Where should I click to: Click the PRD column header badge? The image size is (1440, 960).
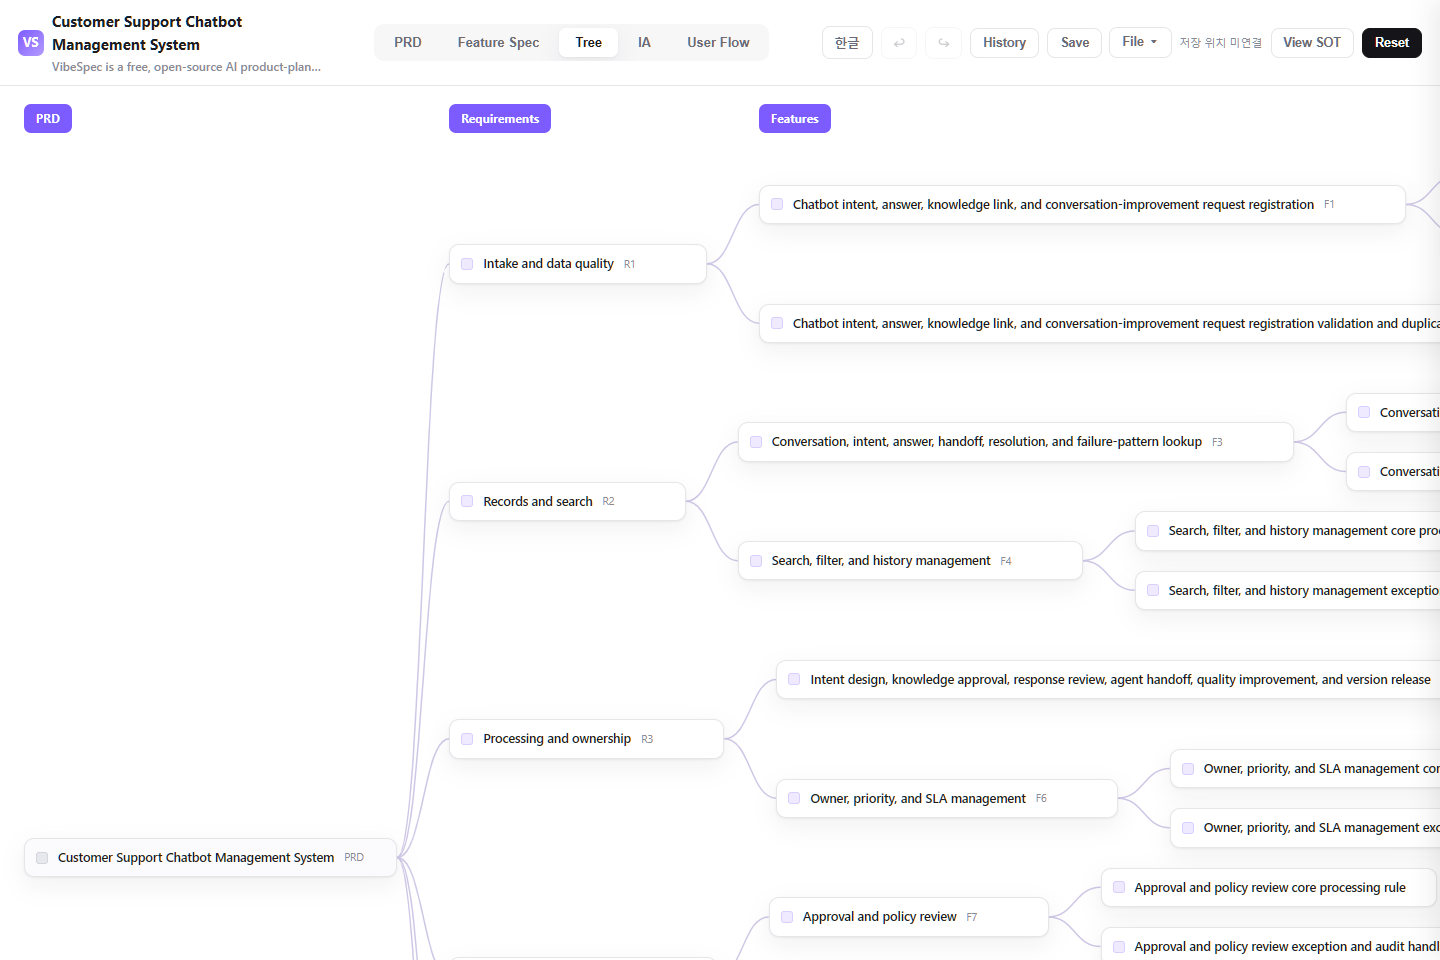click(48, 119)
